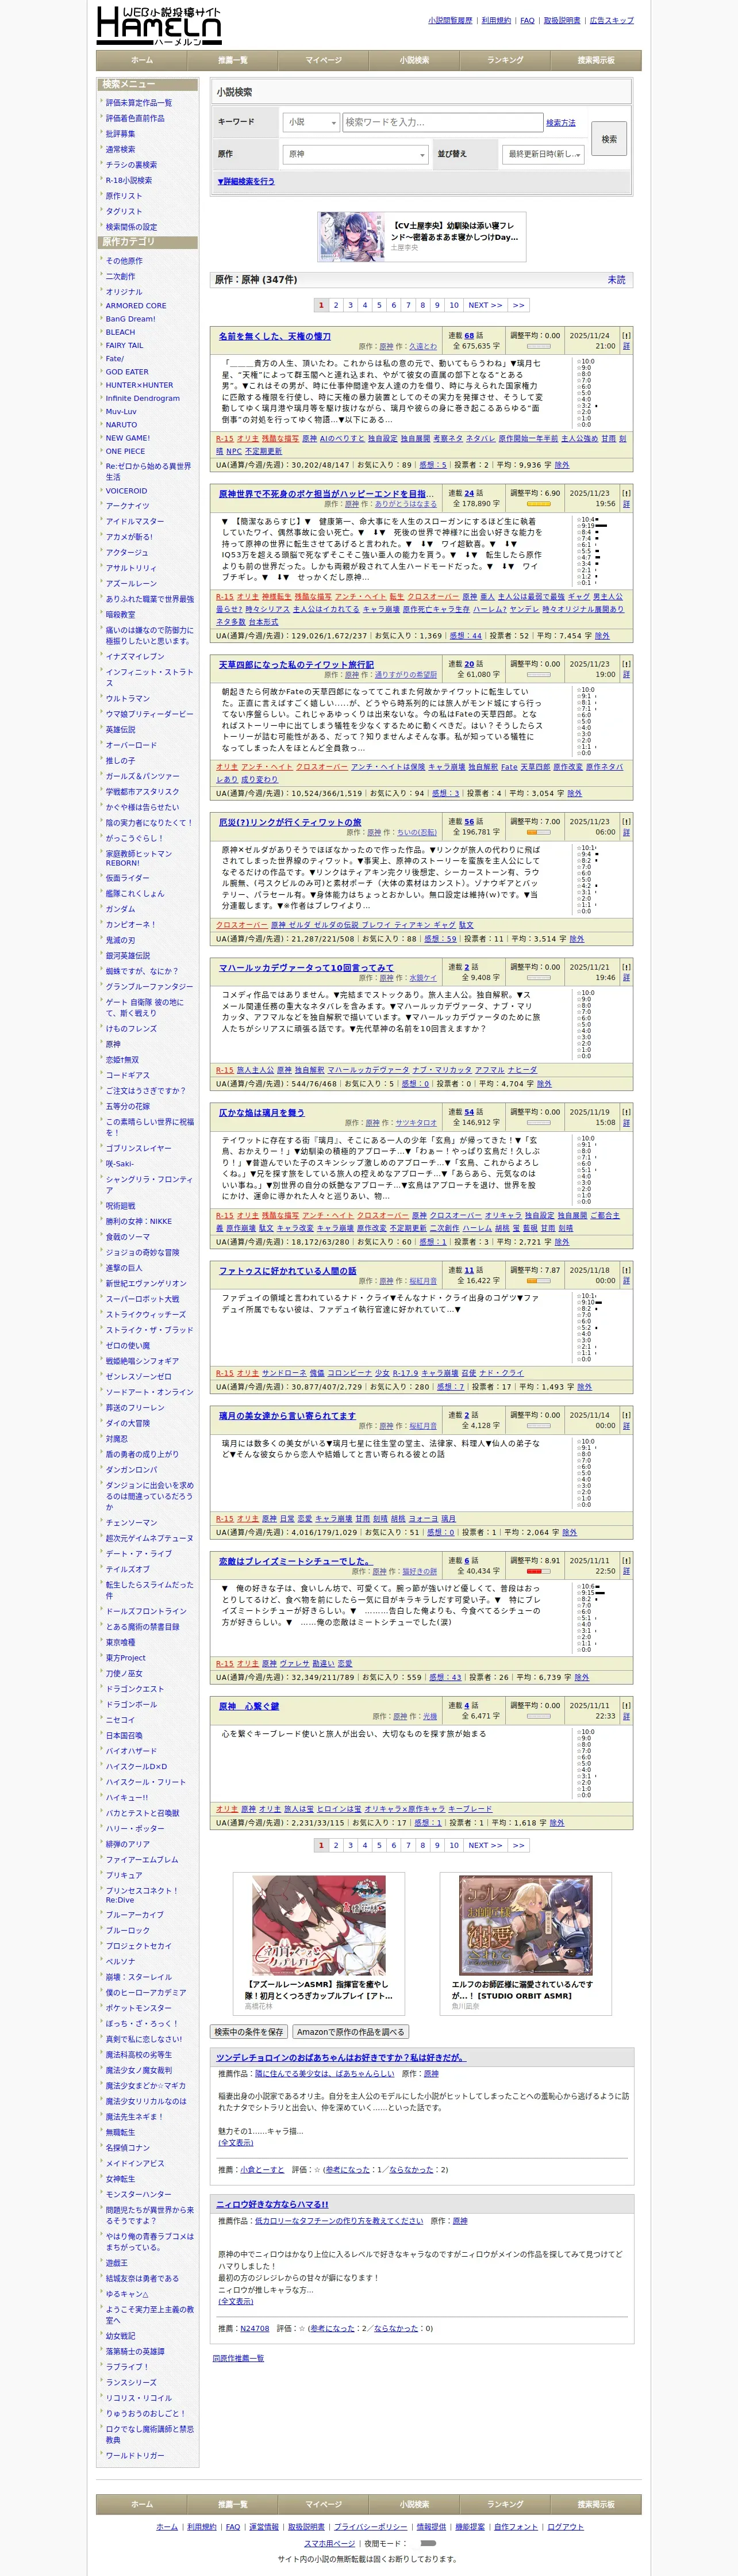Click ログアウト in the footer
The image size is (738, 2576).
[x=565, y=2527]
